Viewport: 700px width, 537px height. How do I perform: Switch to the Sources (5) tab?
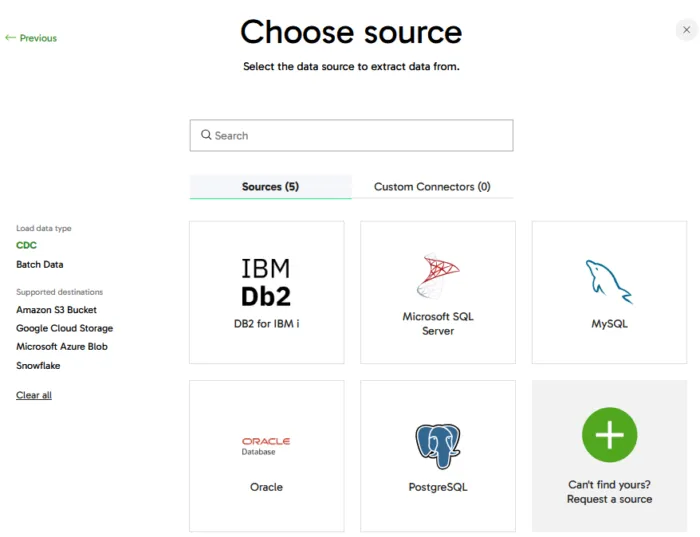271,187
